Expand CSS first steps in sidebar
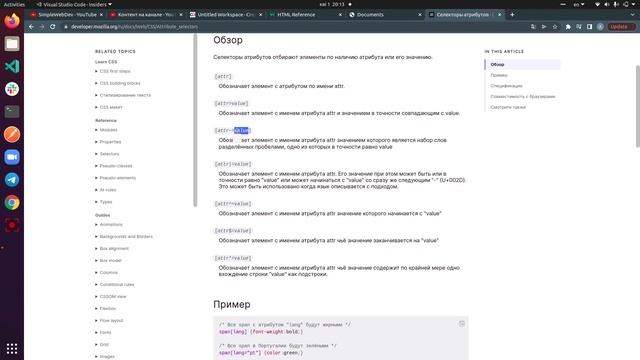The height and width of the screenshot is (360, 640). point(113,71)
